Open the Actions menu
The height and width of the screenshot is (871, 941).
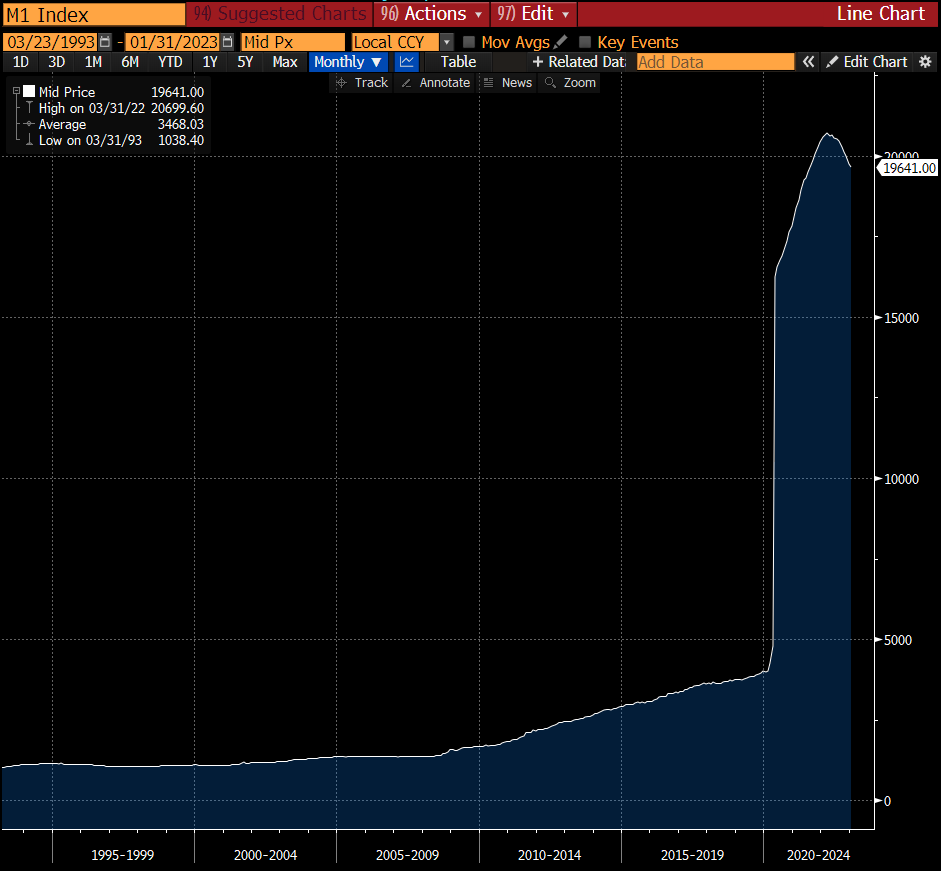pos(431,14)
